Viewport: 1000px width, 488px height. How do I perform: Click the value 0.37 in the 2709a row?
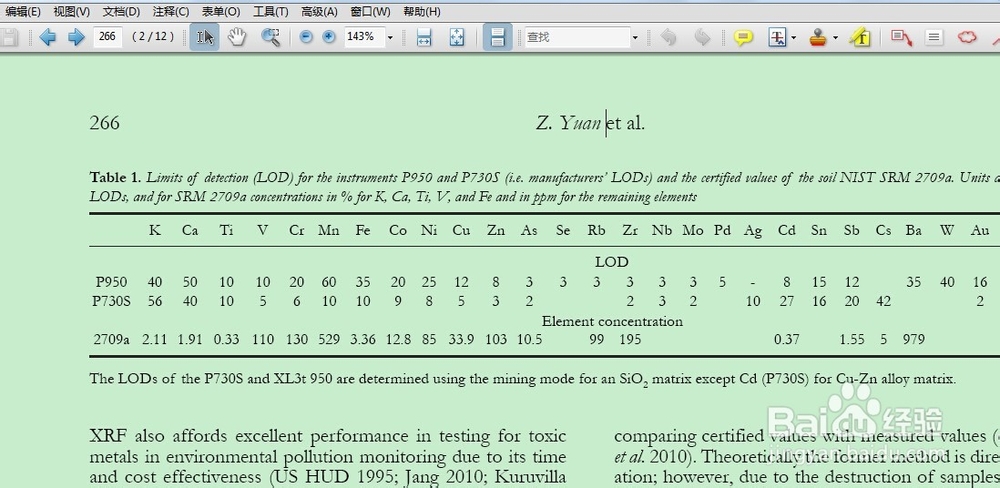coord(786,339)
